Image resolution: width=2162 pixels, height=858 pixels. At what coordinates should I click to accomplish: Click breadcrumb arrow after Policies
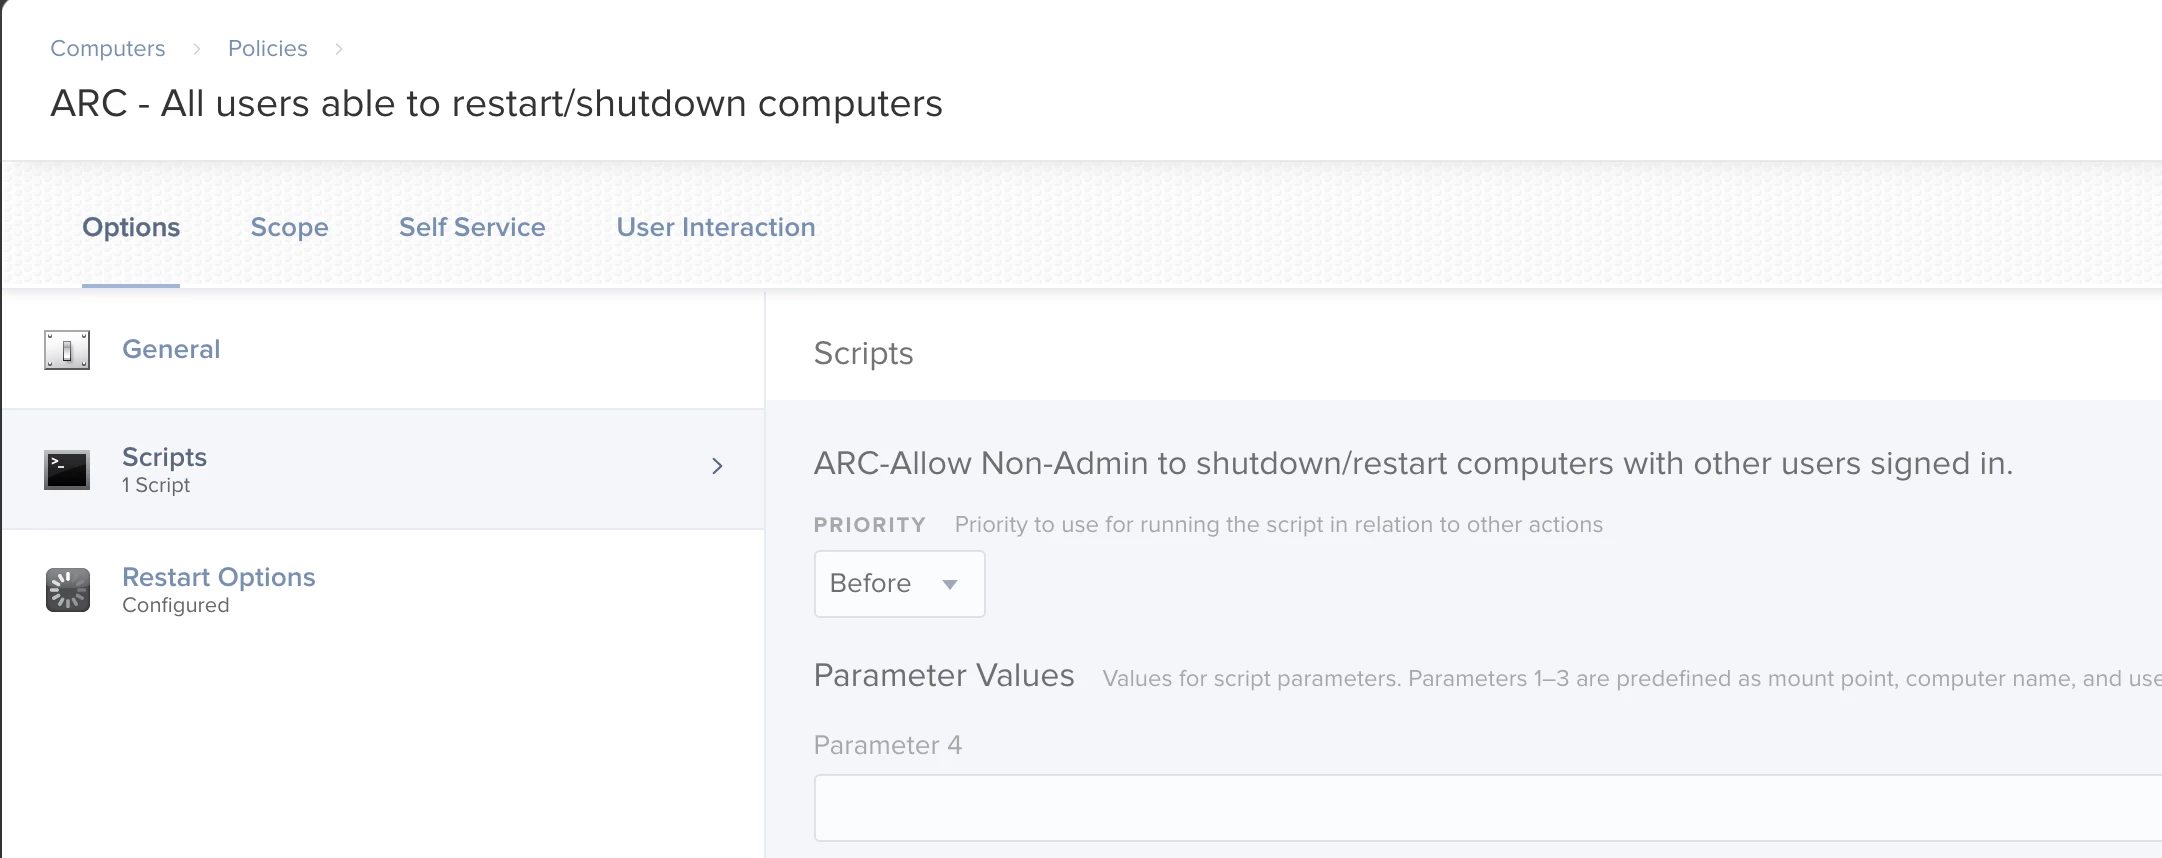tap(339, 49)
